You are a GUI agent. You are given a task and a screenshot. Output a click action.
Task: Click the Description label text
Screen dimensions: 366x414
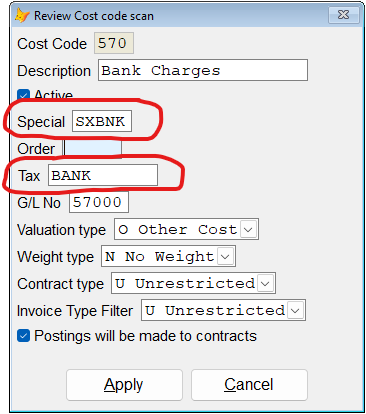[54, 71]
